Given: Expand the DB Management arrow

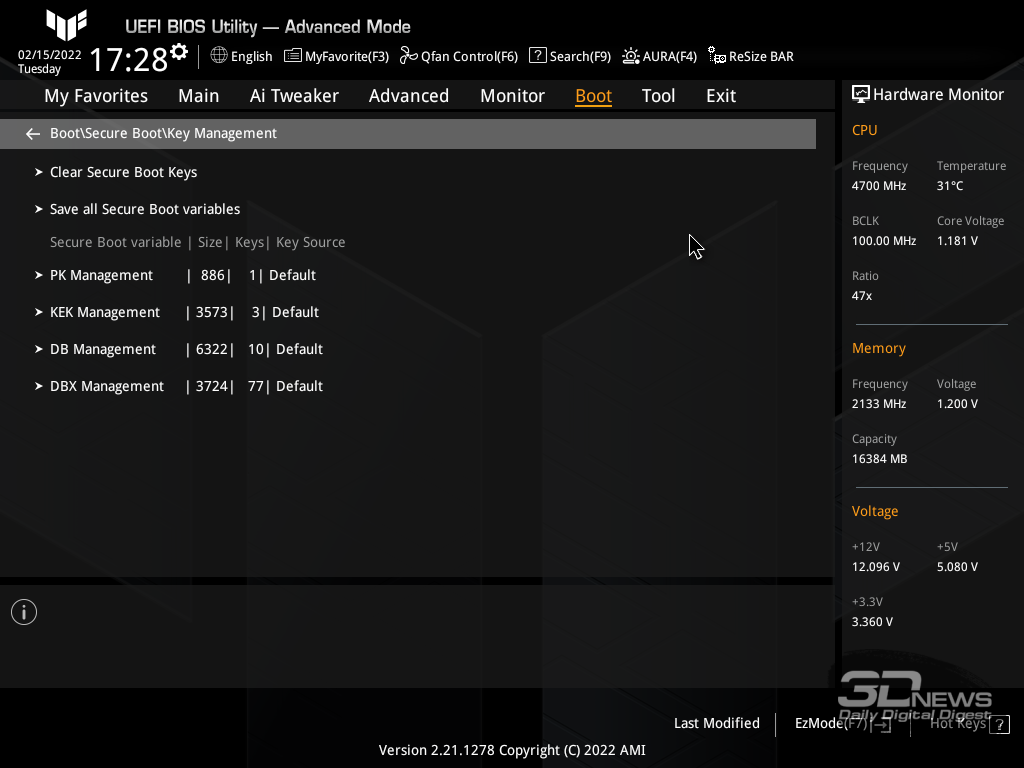Looking at the screenshot, I should tap(39, 349).
